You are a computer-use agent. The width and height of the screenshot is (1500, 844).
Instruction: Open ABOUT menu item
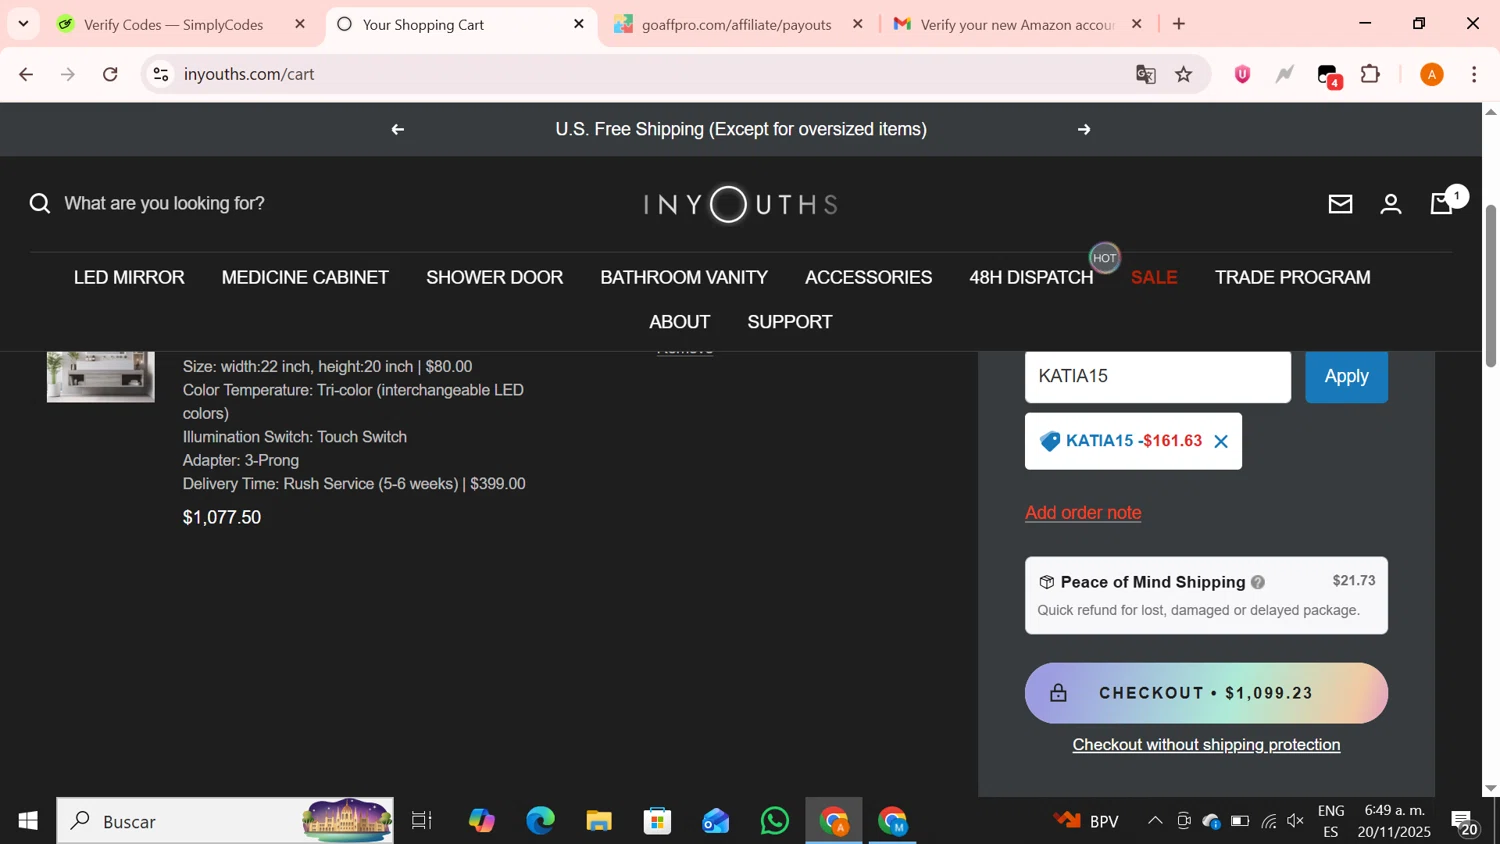point(680,322)
